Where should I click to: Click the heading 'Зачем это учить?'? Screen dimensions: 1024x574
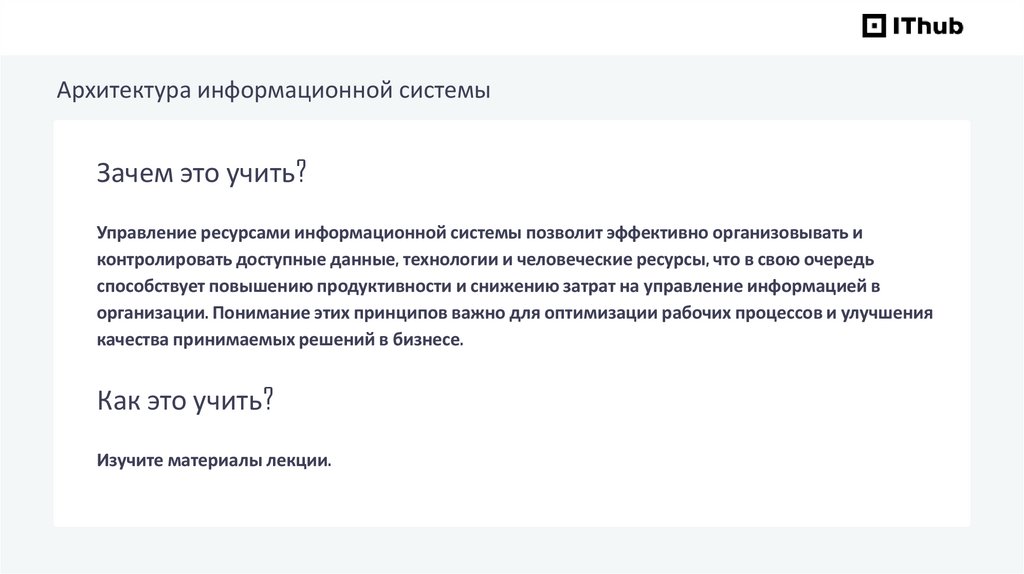(200, 173)
